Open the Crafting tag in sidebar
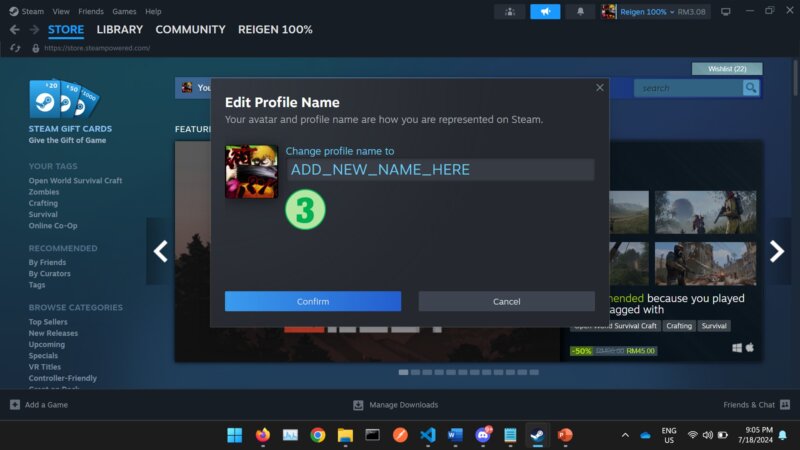This screenshot has height=450, width=800. tap(43, 203)
